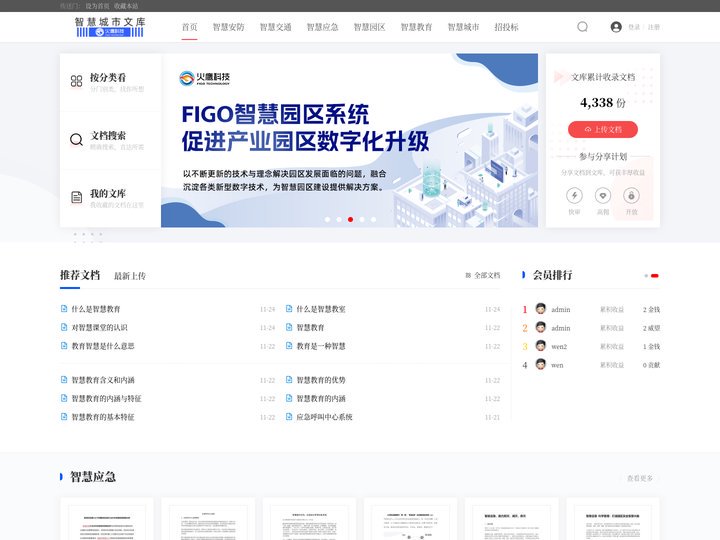Click the fourth-ranked wen member avatar
Image resolution: width=720 pixels, height=540 pixels.
541,364
